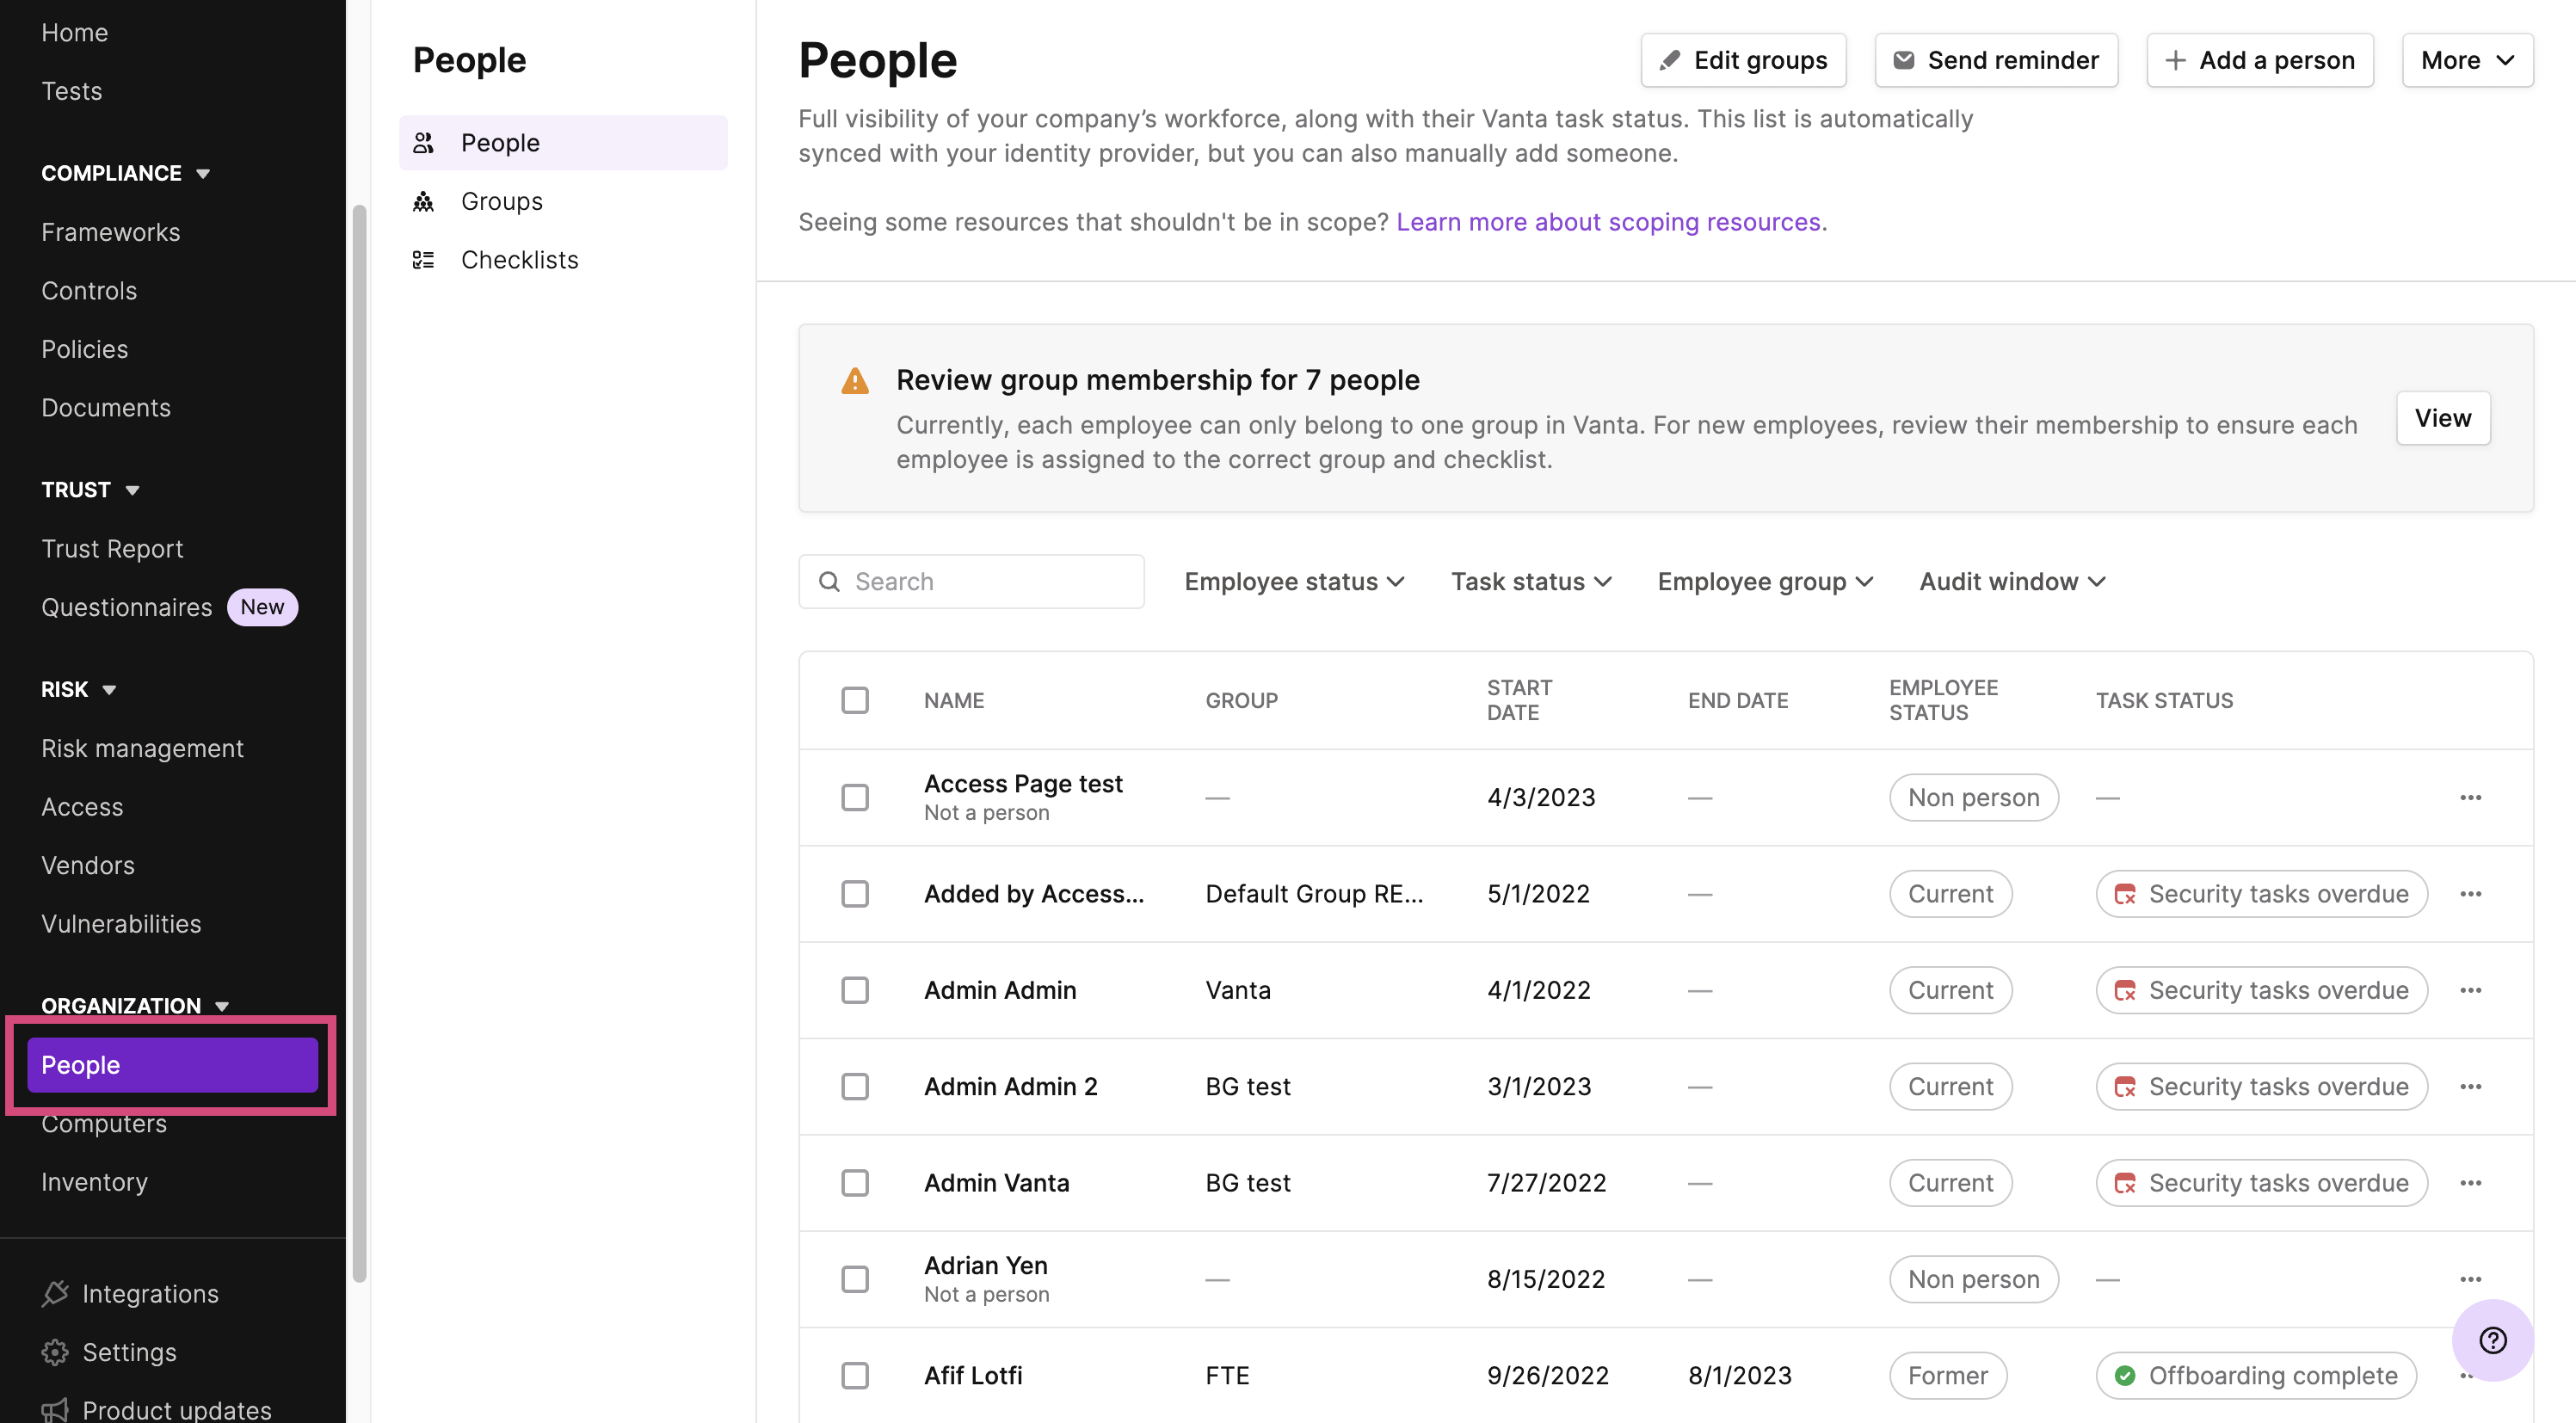Viewport: 2576px width, 1423px height.
Task: Click the Admin Vanta name cell
Action: [x=996, y=1183]
